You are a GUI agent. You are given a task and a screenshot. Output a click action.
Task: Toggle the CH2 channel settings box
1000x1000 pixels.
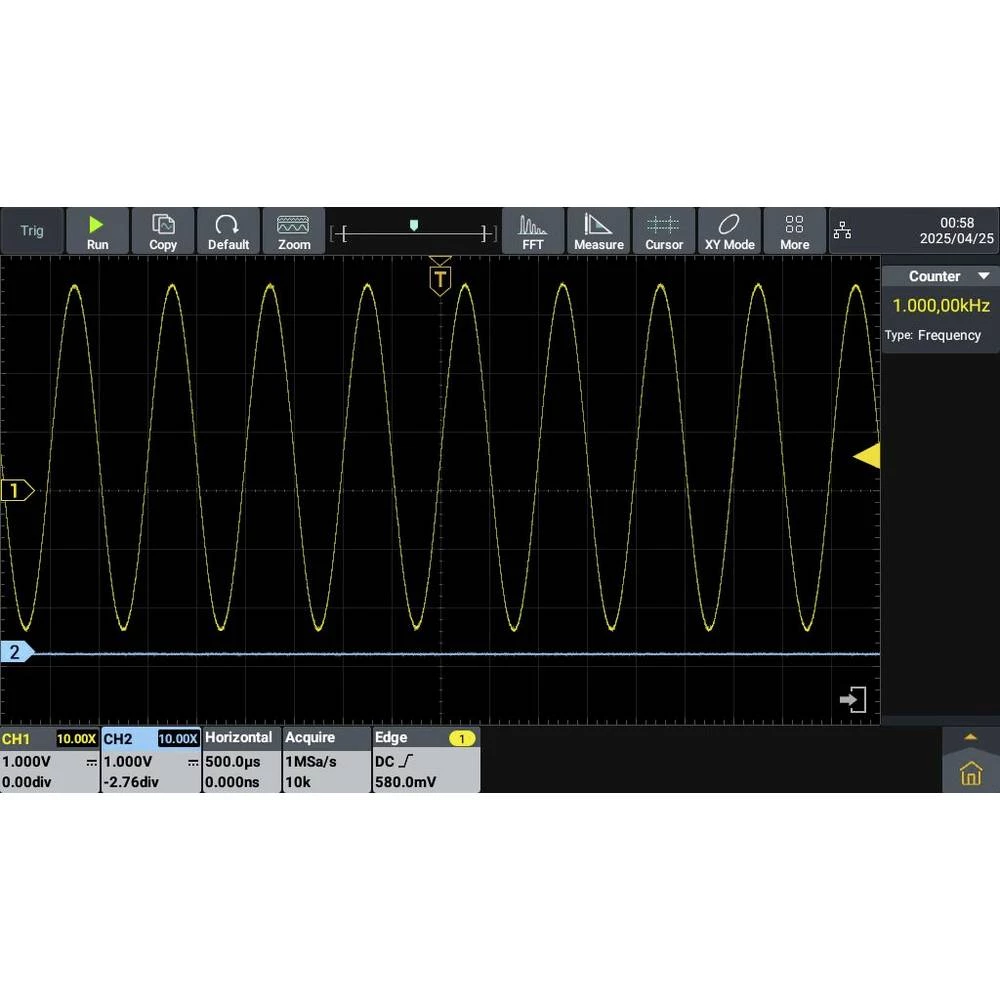coord(151,760)
